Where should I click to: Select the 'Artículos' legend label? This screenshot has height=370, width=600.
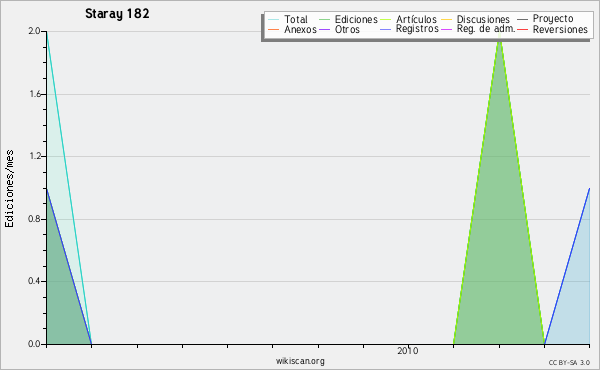416,19
